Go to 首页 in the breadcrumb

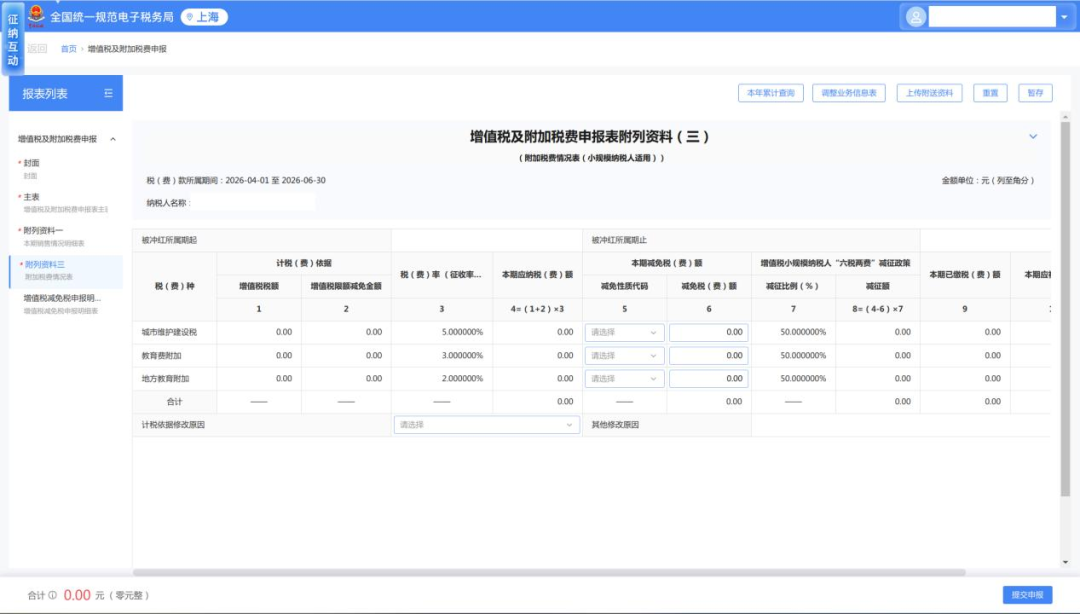click(x=68, y=49)
